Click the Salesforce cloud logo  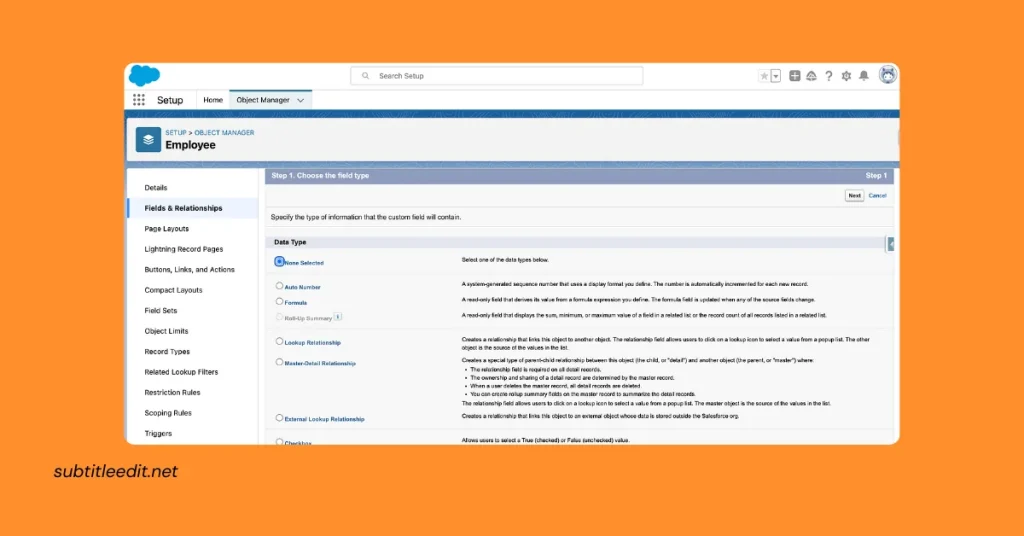[x=145, y=76]
